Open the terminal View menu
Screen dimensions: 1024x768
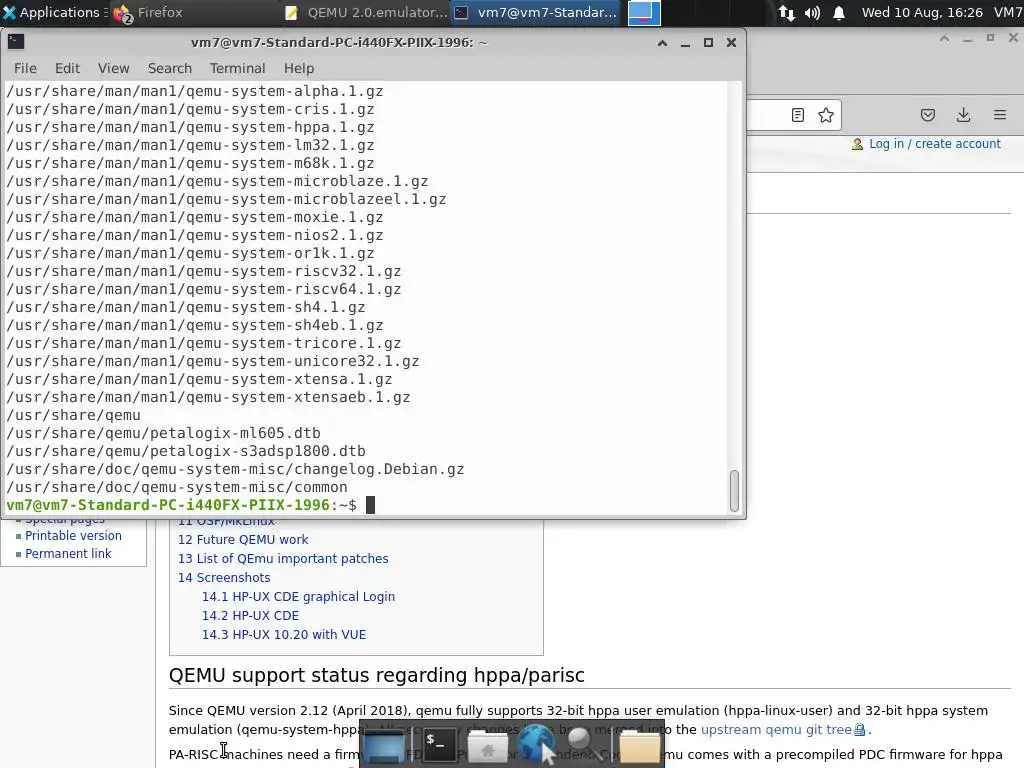(114, 68)
